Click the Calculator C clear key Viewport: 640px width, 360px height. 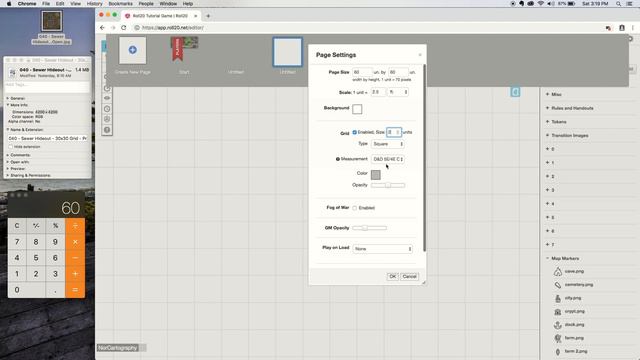[17, 226]
